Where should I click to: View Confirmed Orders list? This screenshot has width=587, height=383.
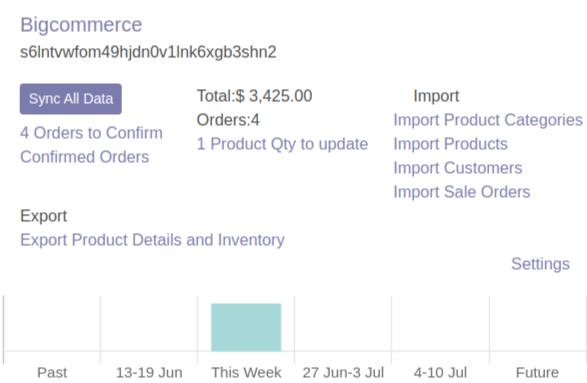(85, 157)
